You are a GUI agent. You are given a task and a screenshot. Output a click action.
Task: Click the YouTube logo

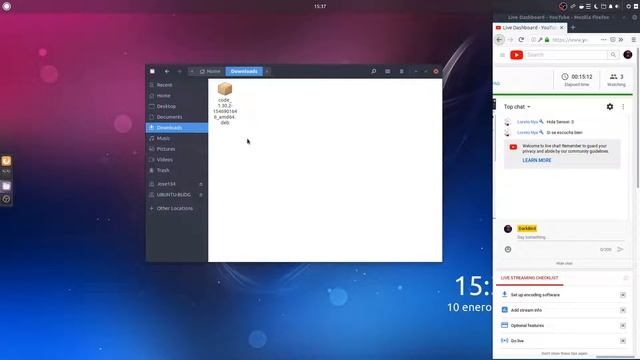(x=516, y=55)
